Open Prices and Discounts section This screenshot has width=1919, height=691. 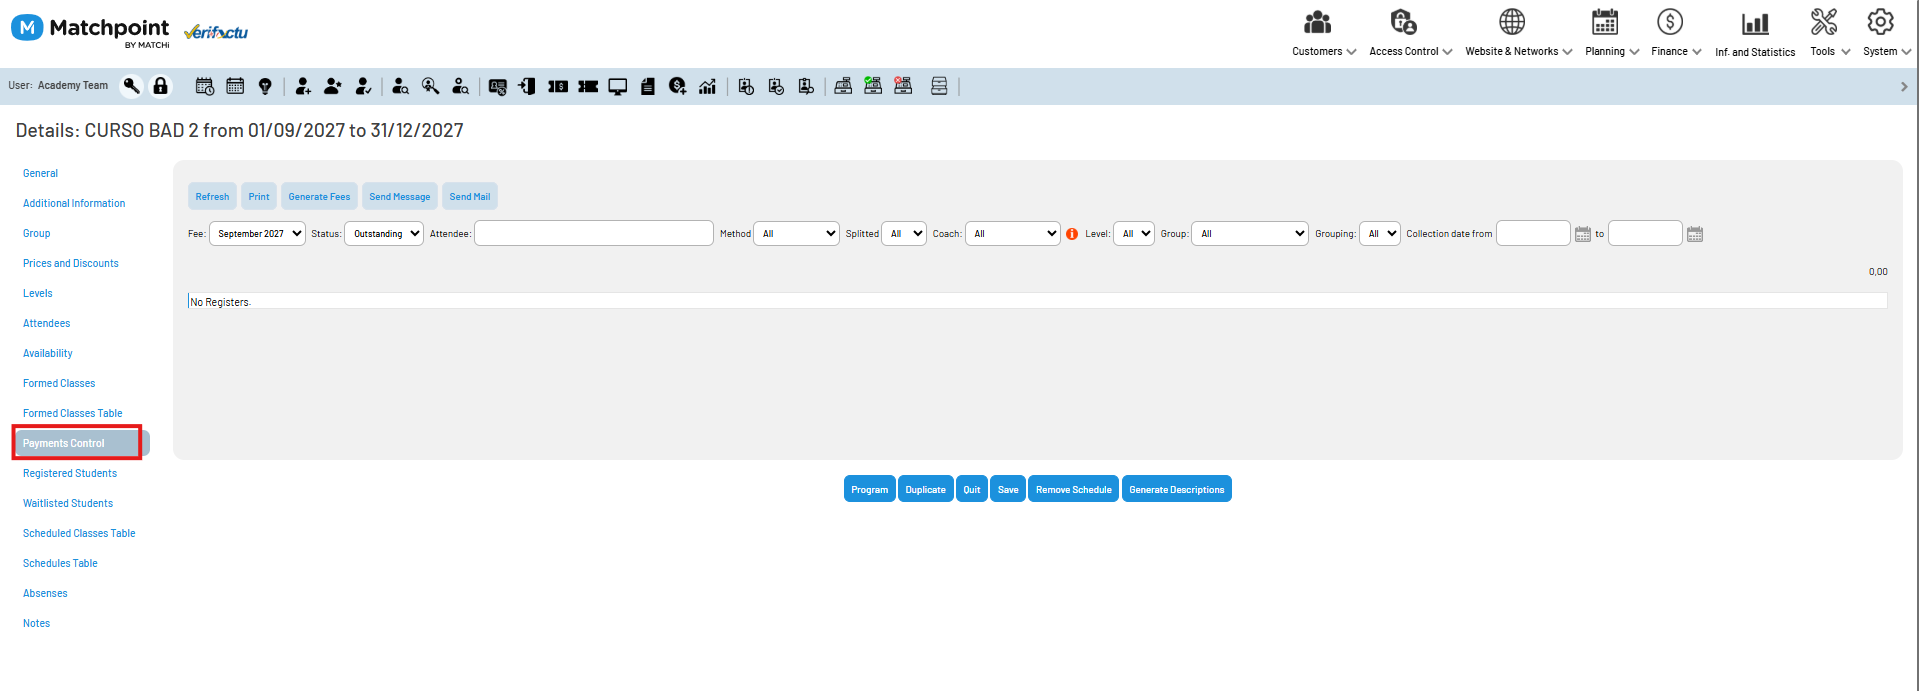(x=71, y=263)
